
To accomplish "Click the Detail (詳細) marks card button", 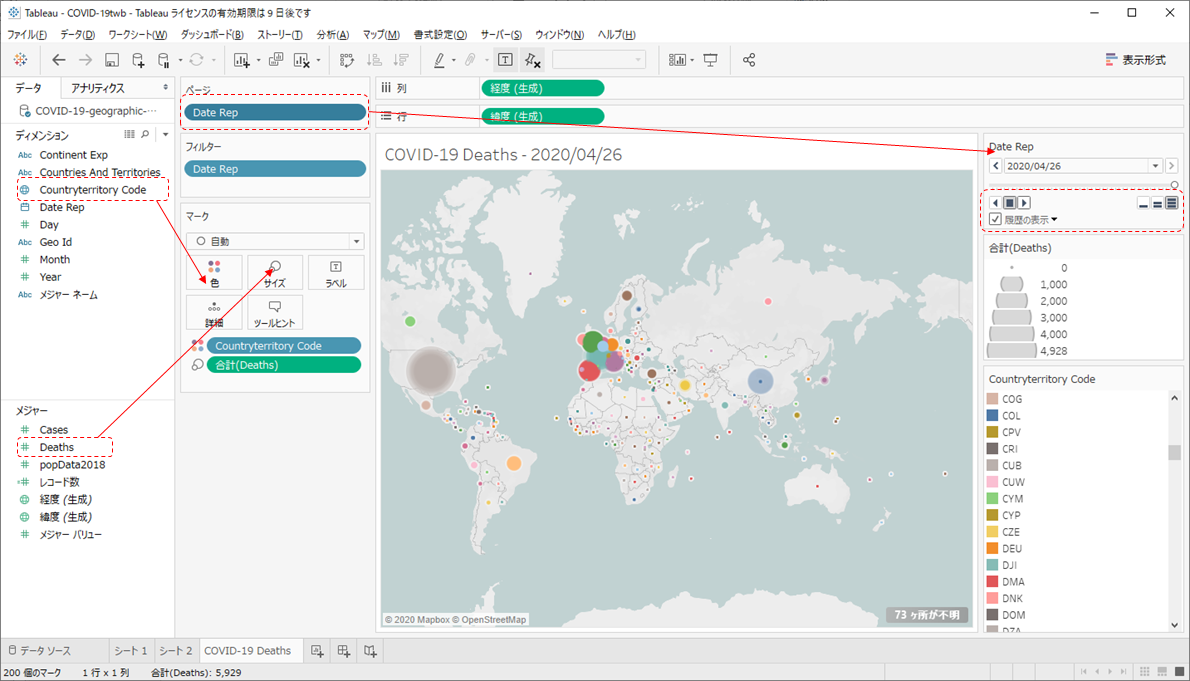I will [215, 313].
